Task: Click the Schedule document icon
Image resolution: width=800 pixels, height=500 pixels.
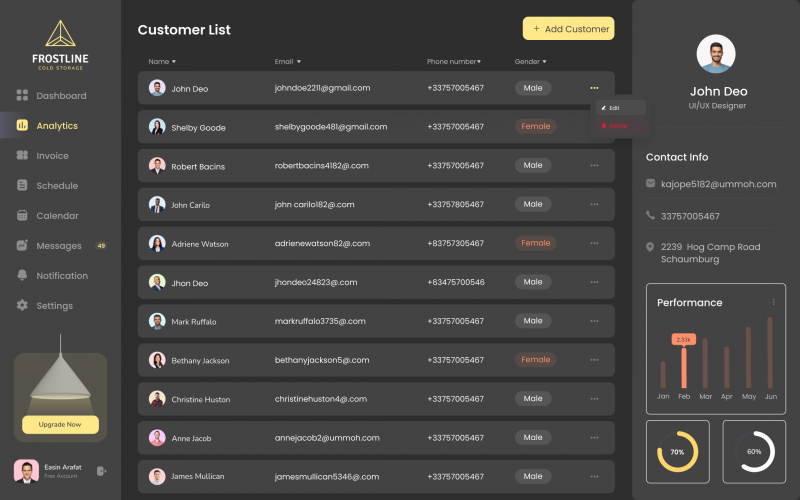Action: pos(22,185)
